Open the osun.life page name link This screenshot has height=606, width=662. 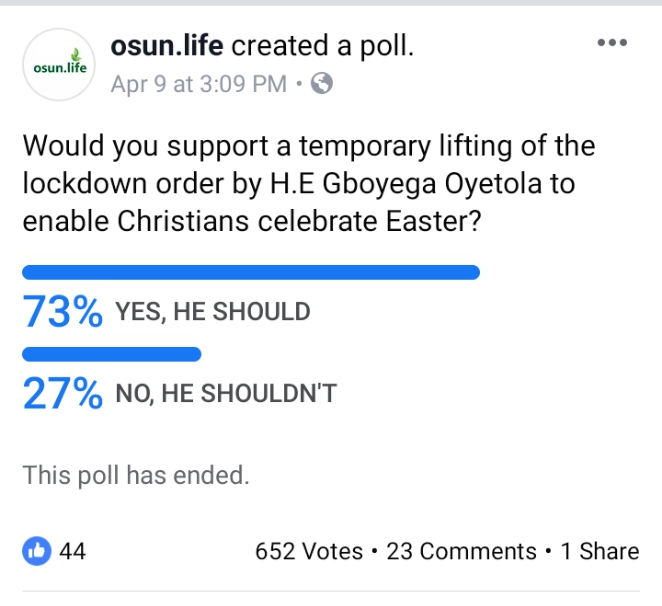point(167,46)
